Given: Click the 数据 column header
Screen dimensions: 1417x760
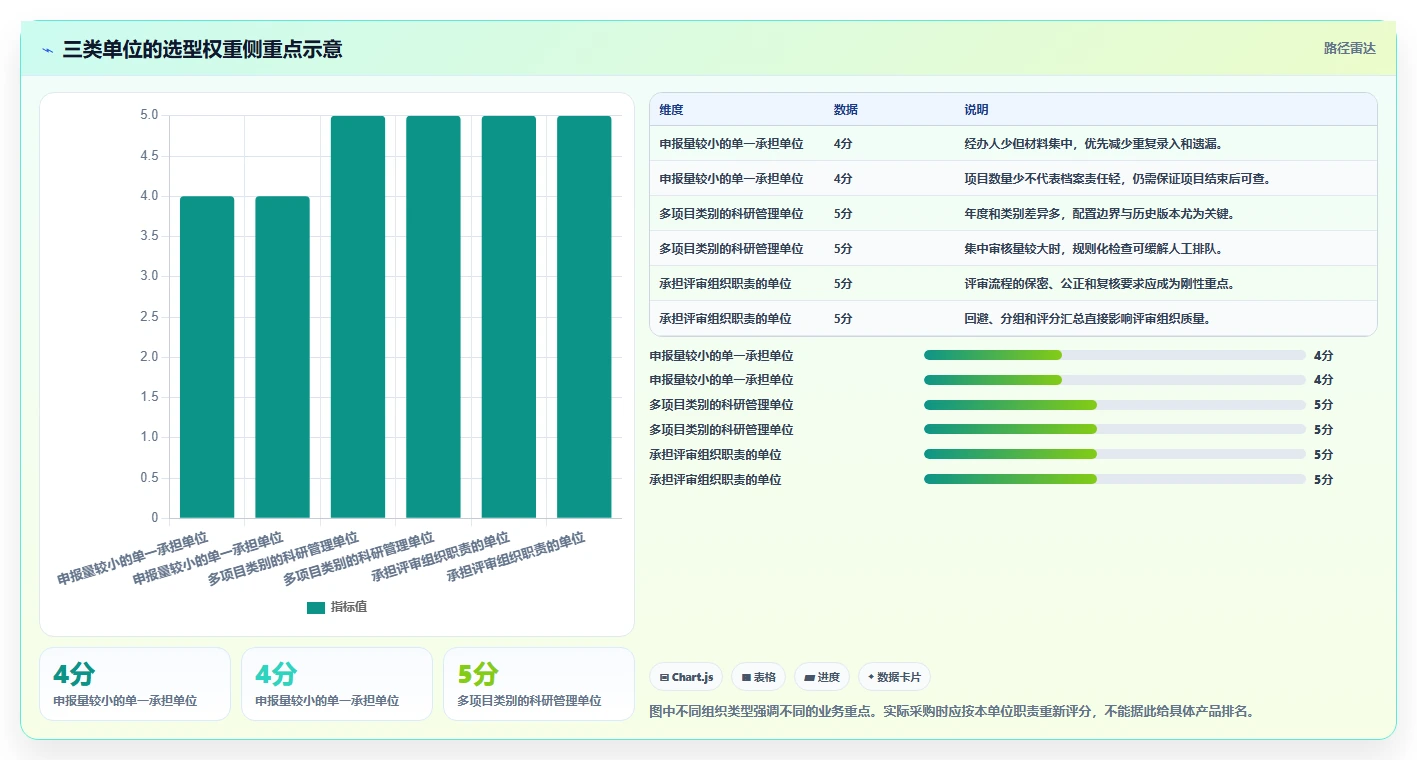Looking at the screenshot, I should click(x=845, y=110).
